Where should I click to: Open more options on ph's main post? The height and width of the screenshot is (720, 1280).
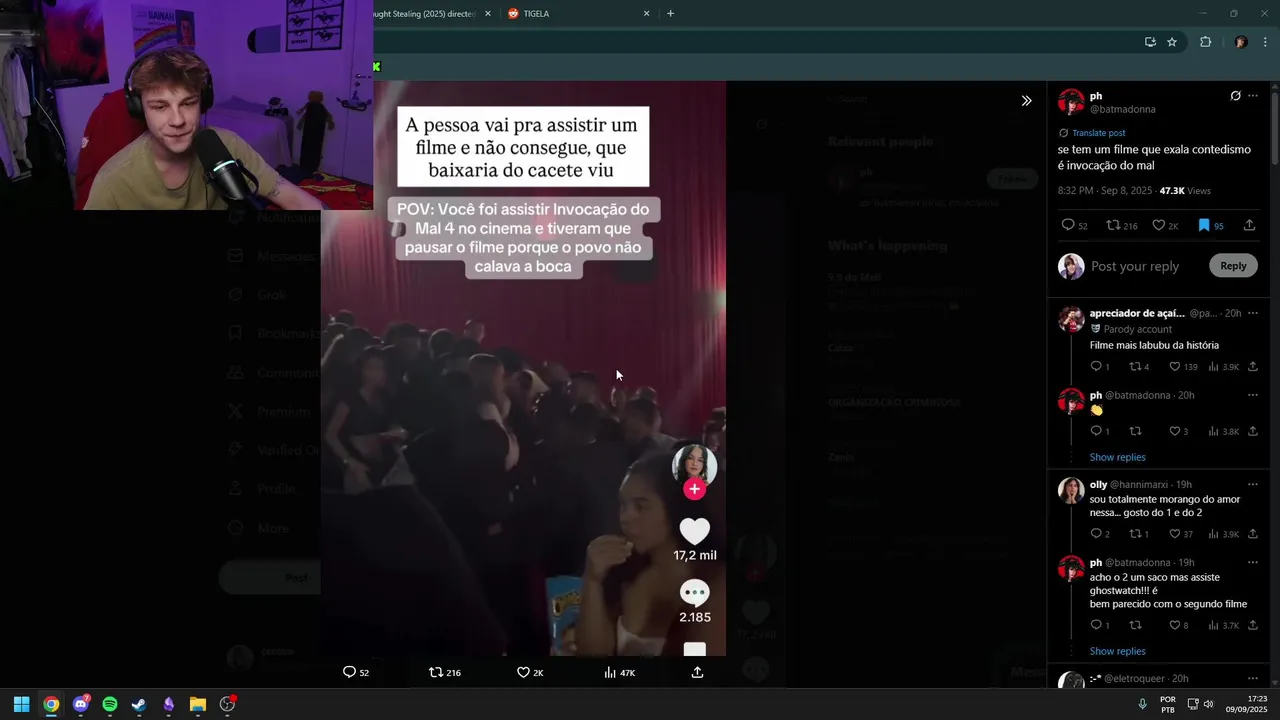pyautogui.click(x=1253, y=96)
